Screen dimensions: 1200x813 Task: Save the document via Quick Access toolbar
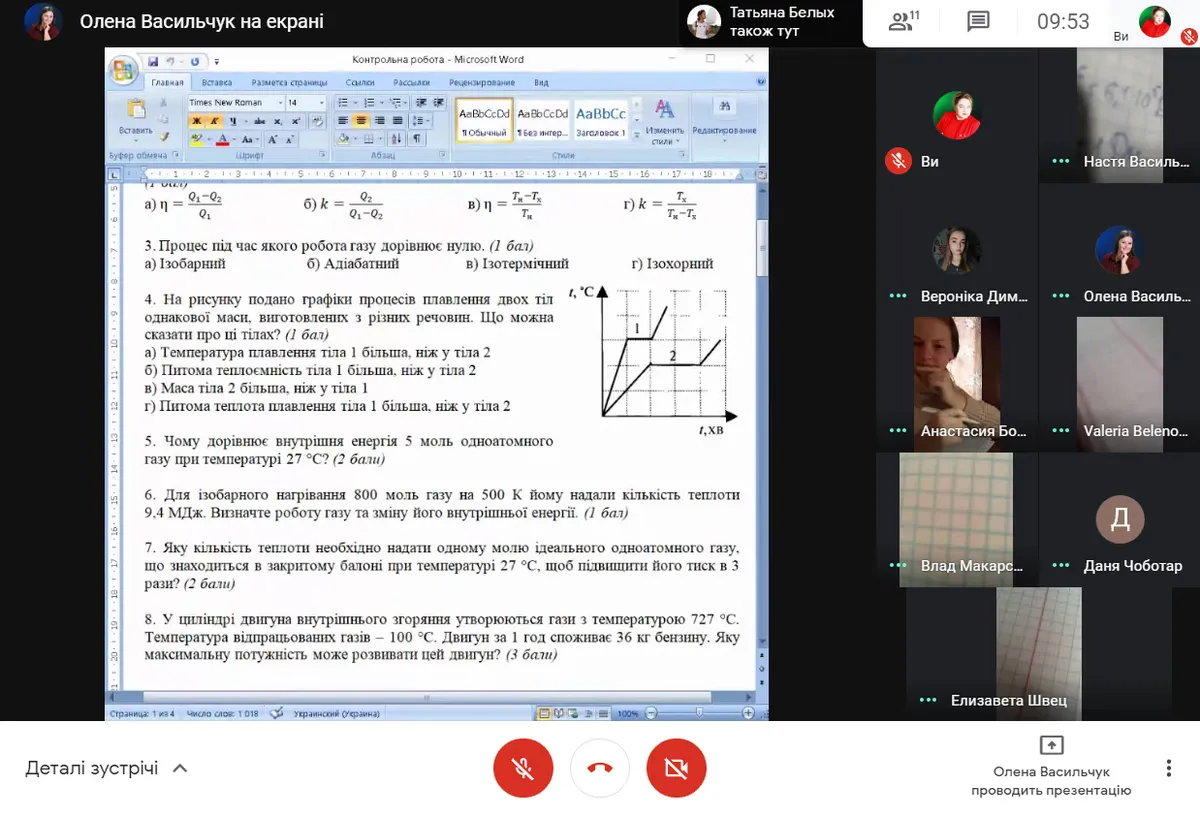(153, 61)
